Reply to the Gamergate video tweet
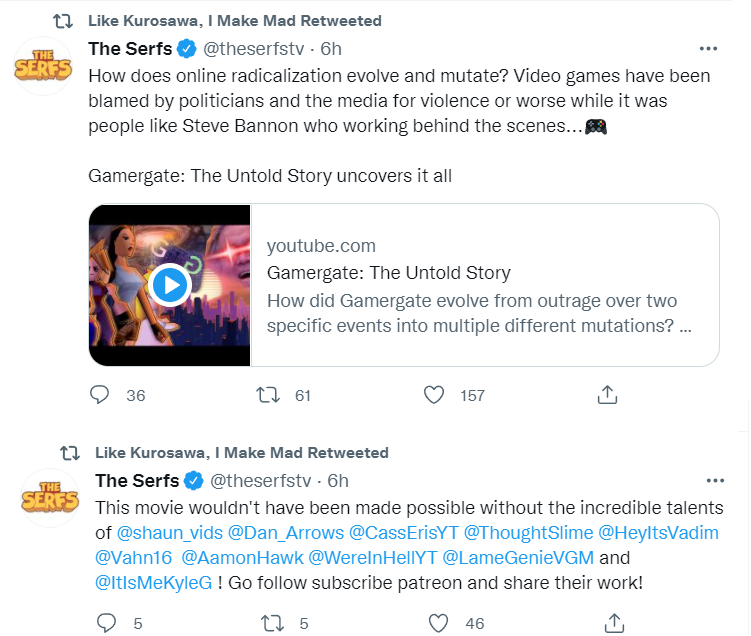The image size is (751, 636). coord(99,395)
